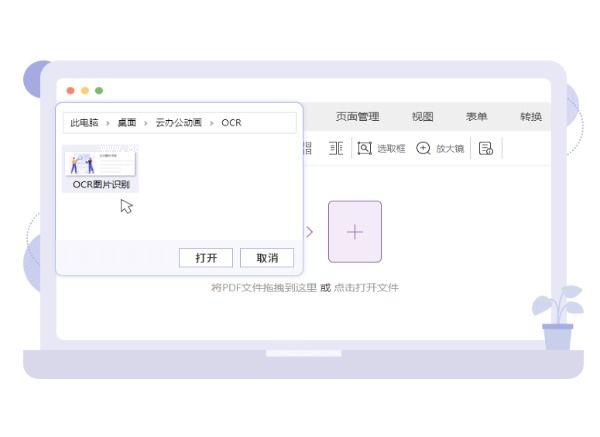
Task: Select the OCR图片识别 file thumbnail
Action: point(100,167)
